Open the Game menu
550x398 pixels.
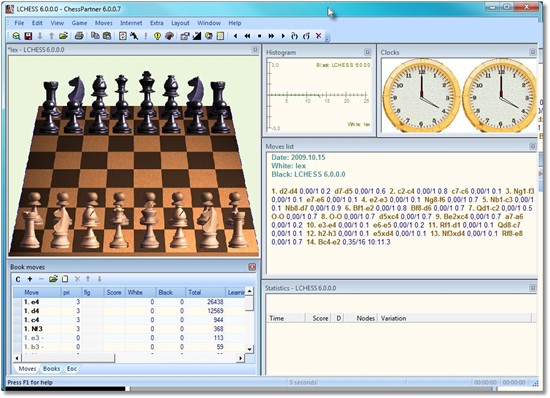[79, 23]
